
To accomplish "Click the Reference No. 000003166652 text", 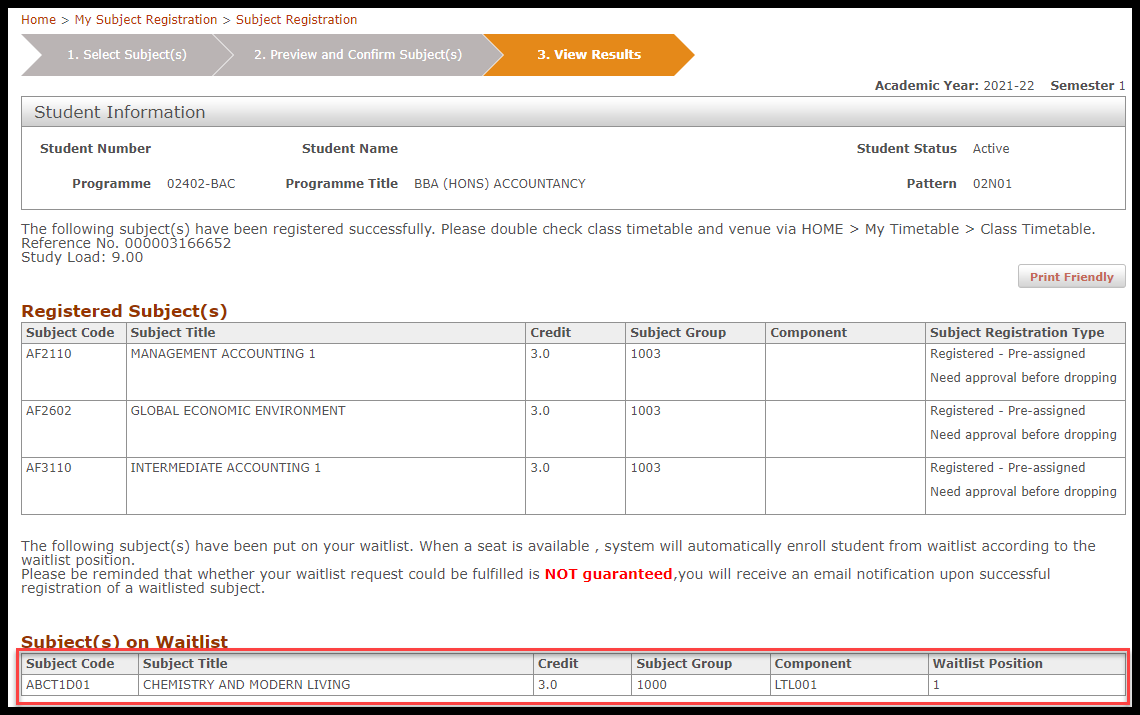I will pos(126,243).
